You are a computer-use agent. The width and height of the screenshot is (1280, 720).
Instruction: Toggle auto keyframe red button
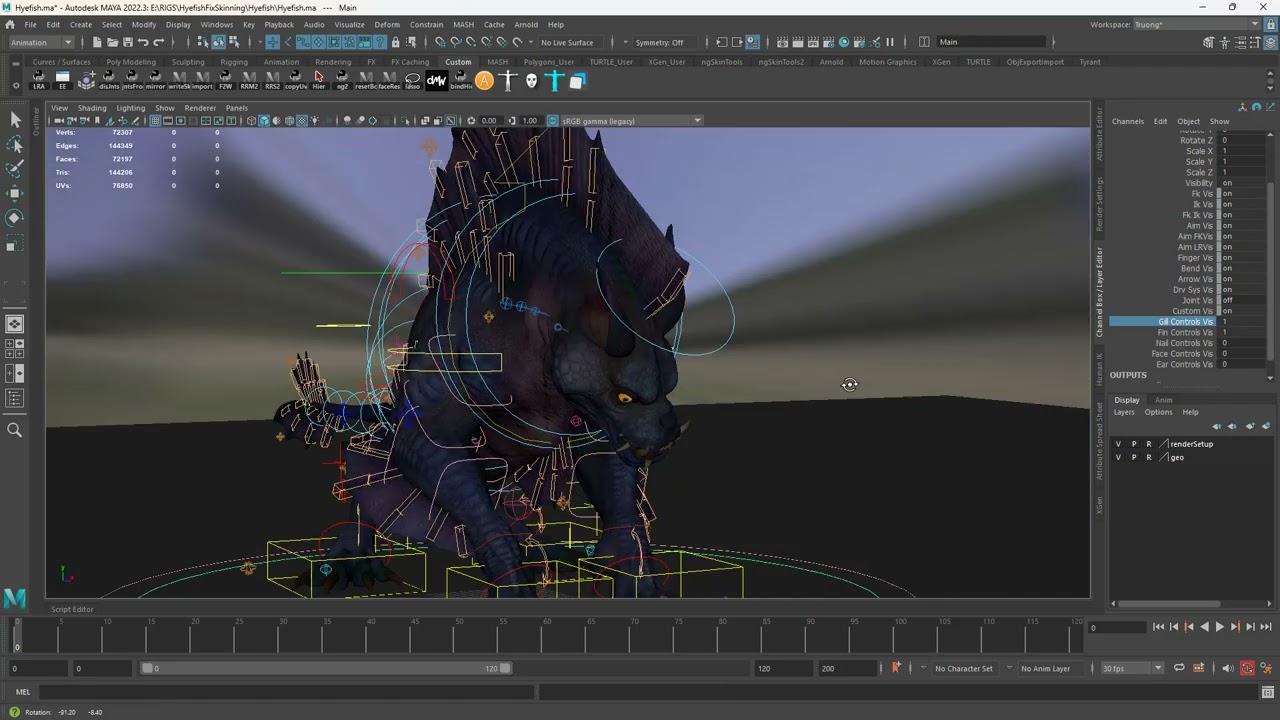coord(1247,668)
